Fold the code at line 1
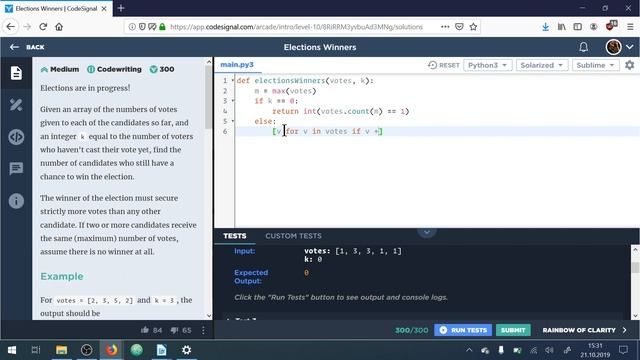This screenshot has height=360, width=640. tap(233, 80)
